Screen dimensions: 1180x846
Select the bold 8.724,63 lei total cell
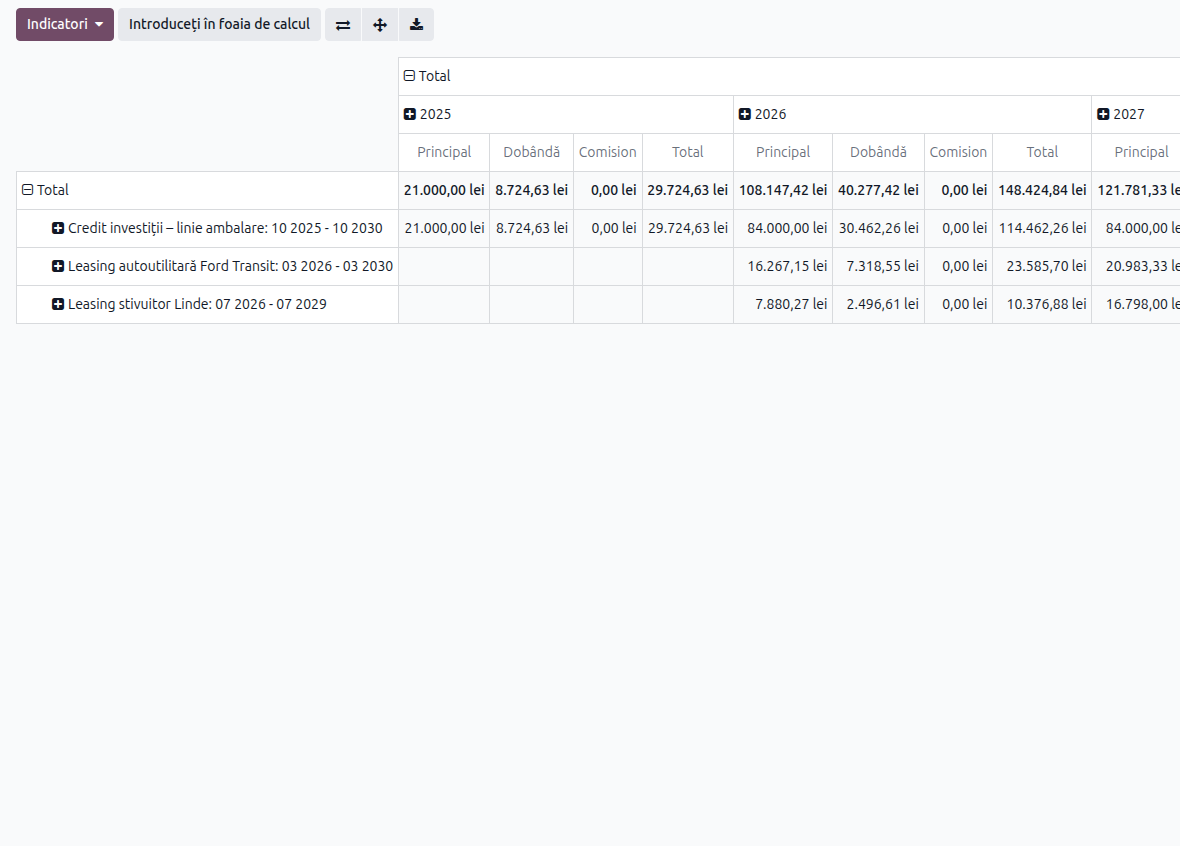point(531,190)
